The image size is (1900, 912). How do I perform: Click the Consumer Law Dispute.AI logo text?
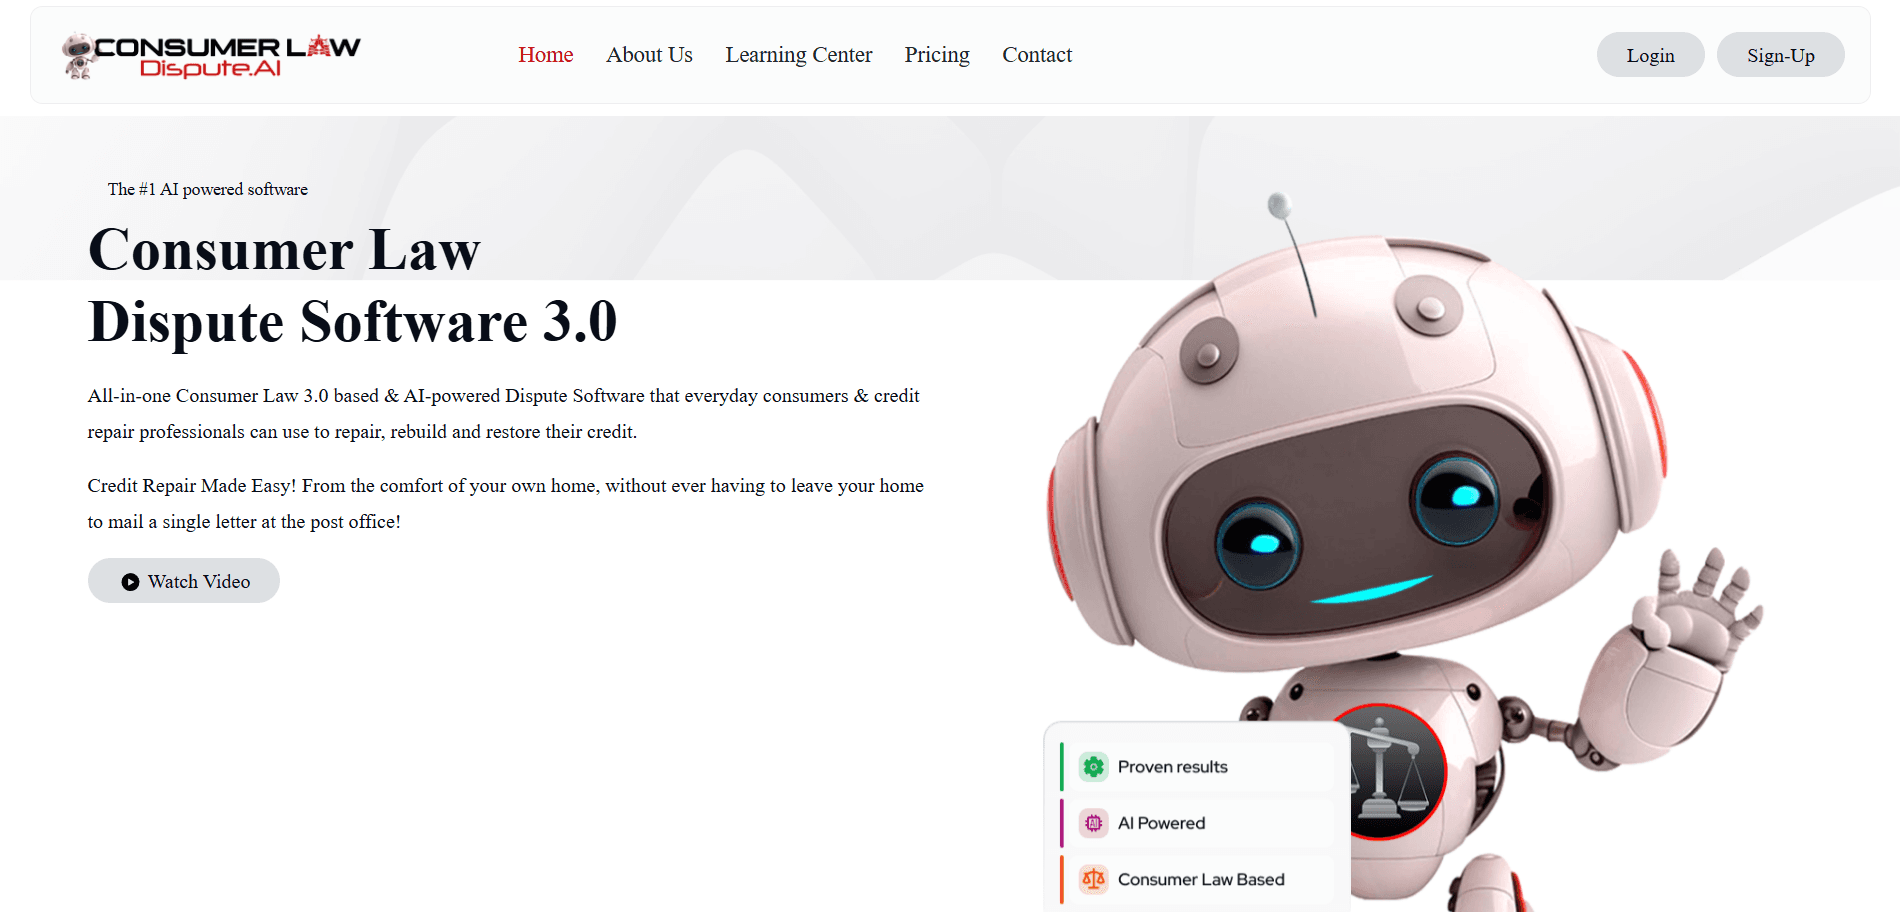227,56
